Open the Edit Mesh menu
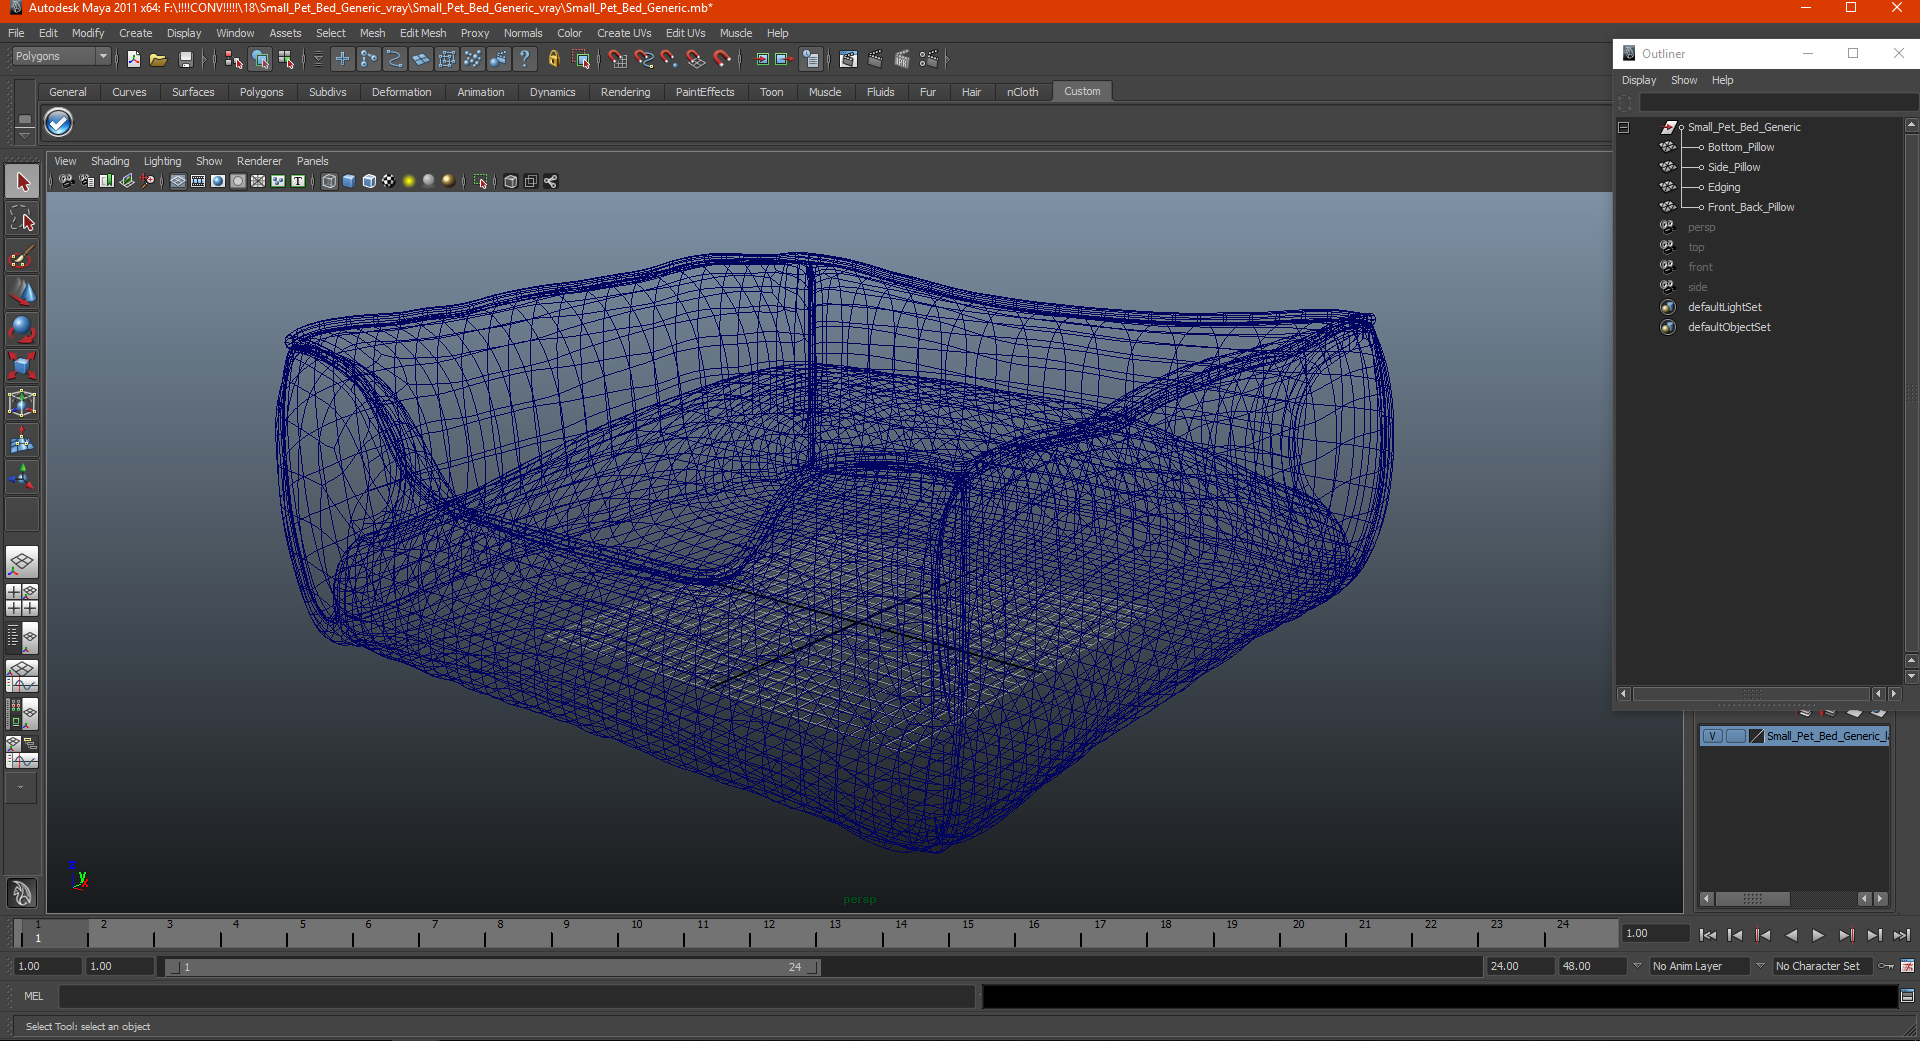The width and height of the screenshot is (1920, 1041). coord(423,33)
